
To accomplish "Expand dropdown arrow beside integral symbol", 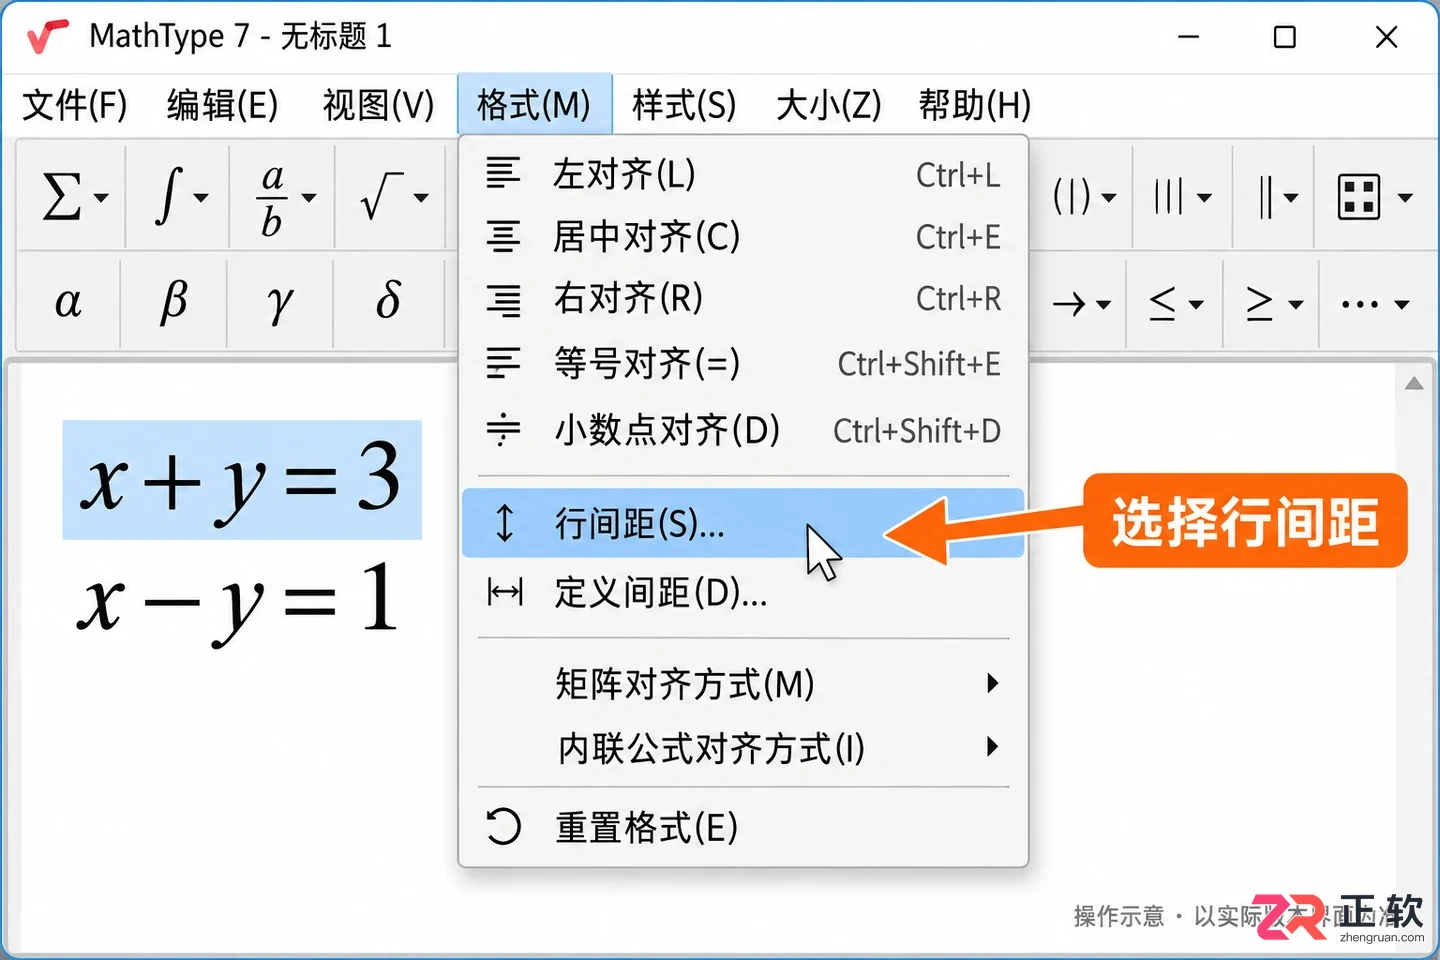I will coord(201,198).
